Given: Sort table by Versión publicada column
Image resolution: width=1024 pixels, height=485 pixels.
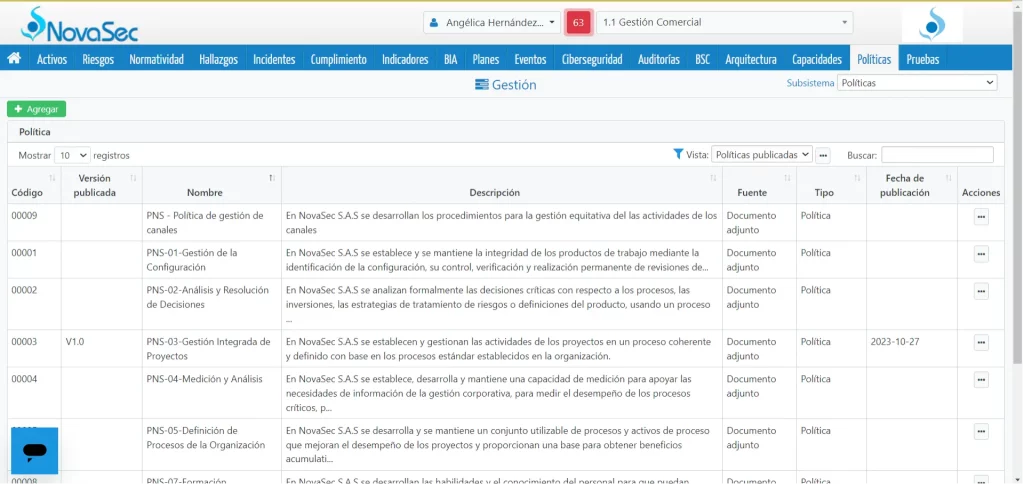Looking at the screenshot, I should click(101, 185).
